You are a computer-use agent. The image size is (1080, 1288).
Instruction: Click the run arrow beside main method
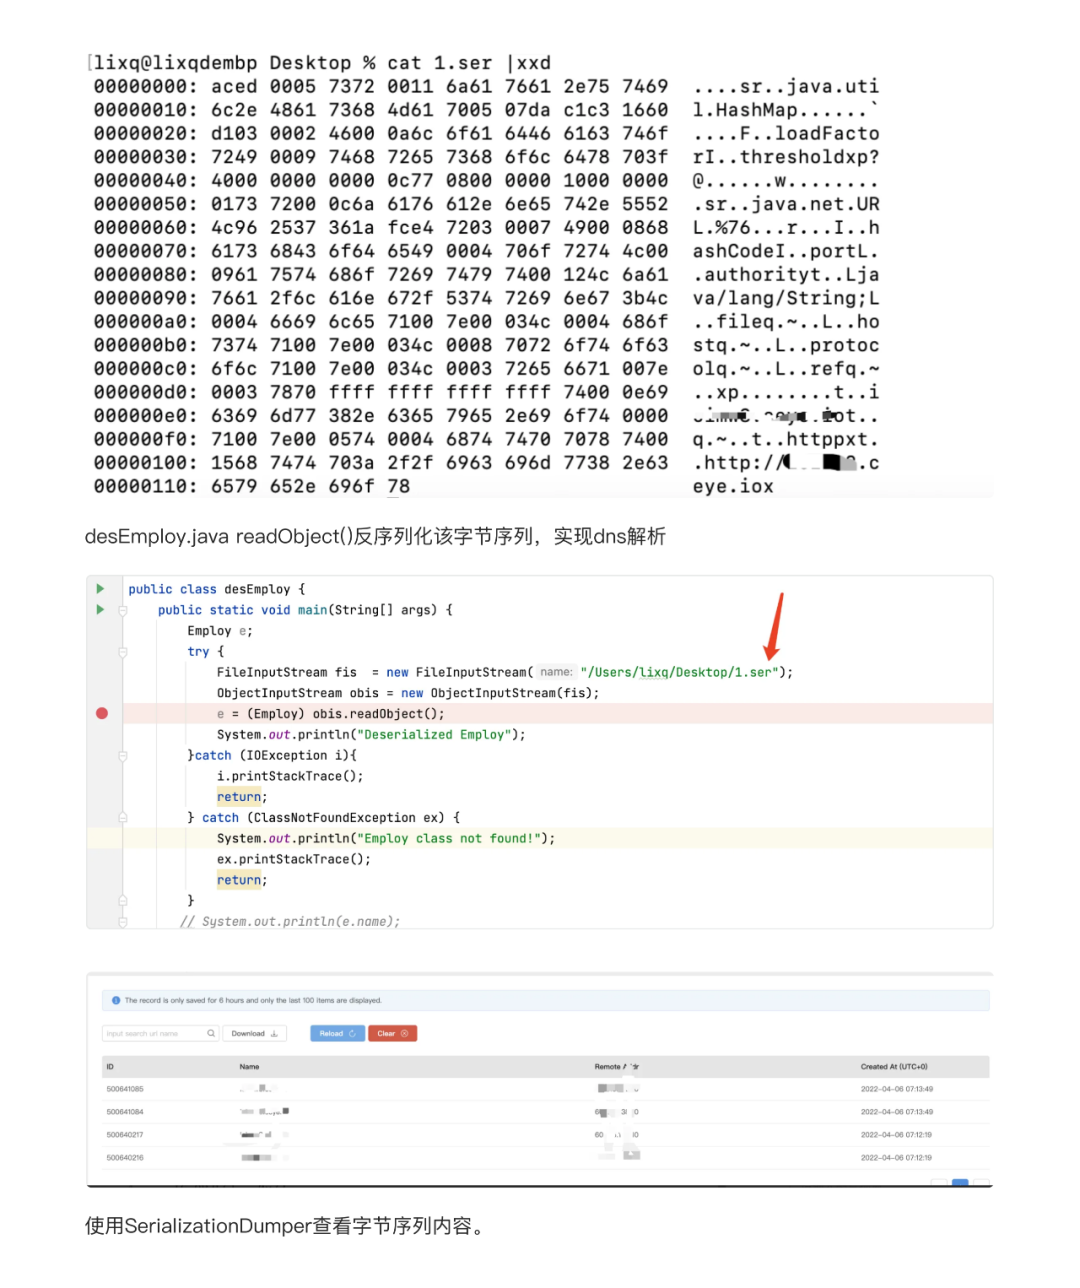(x=100, y=609)
